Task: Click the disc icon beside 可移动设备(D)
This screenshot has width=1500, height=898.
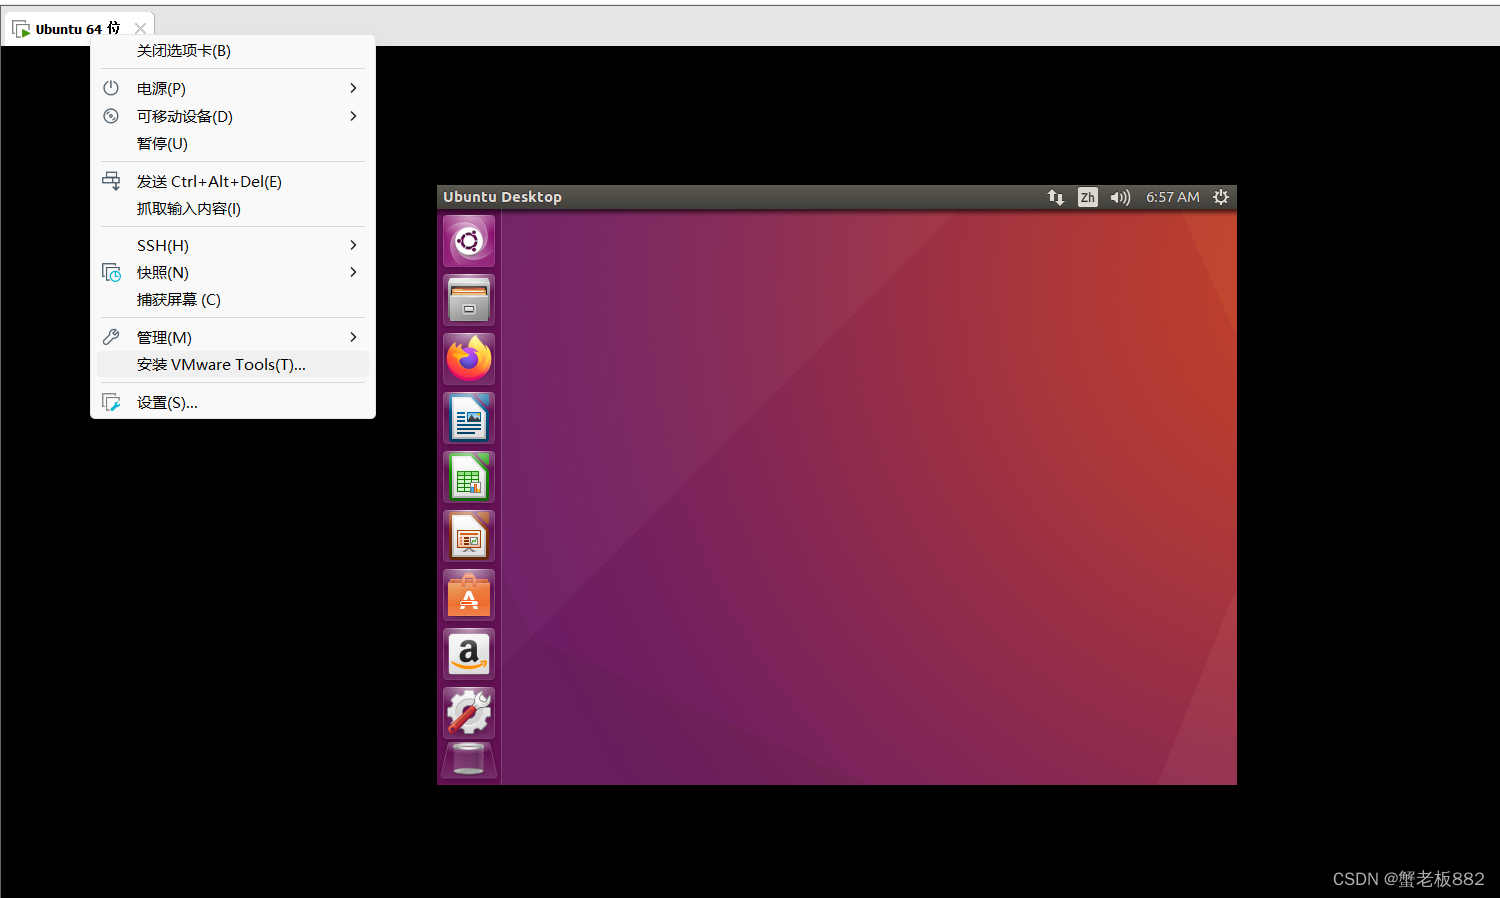Action: (x=111, y=116)
